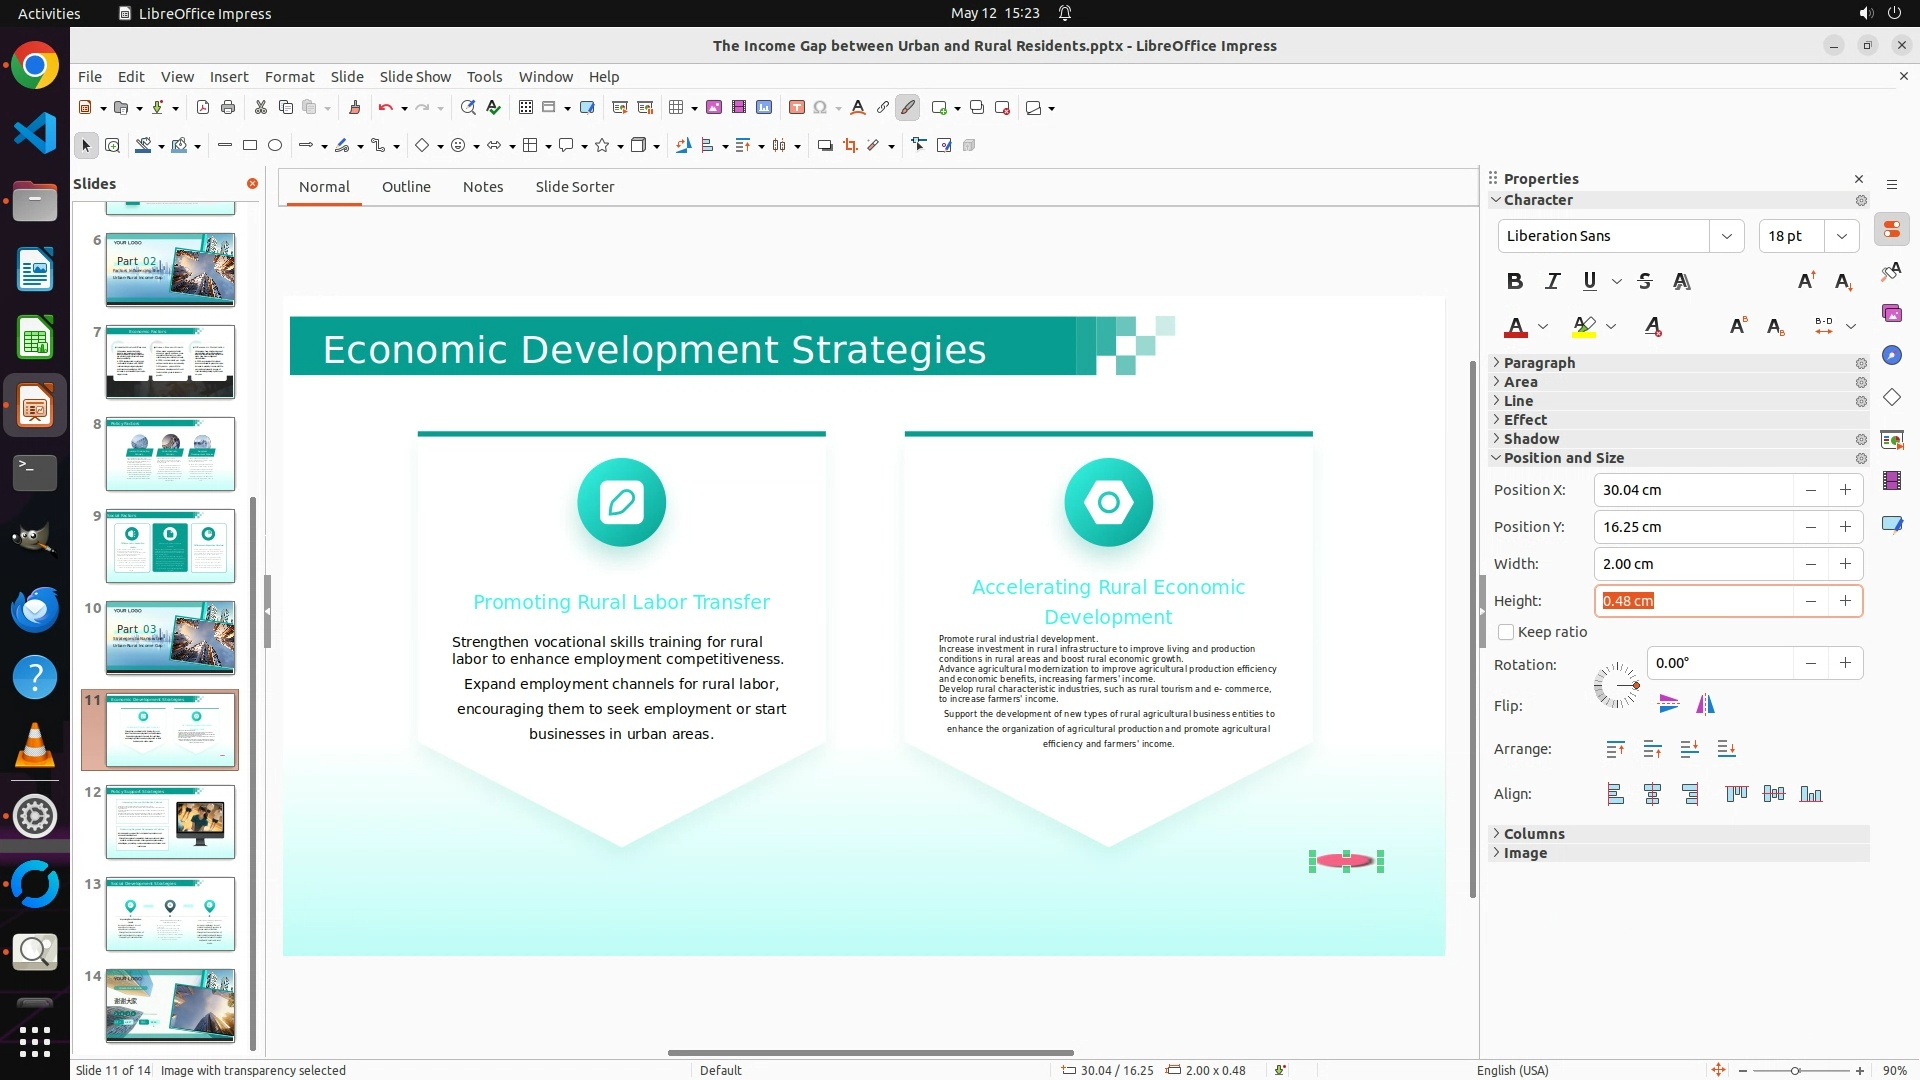Expand the Shadow section

[1531, 439]
